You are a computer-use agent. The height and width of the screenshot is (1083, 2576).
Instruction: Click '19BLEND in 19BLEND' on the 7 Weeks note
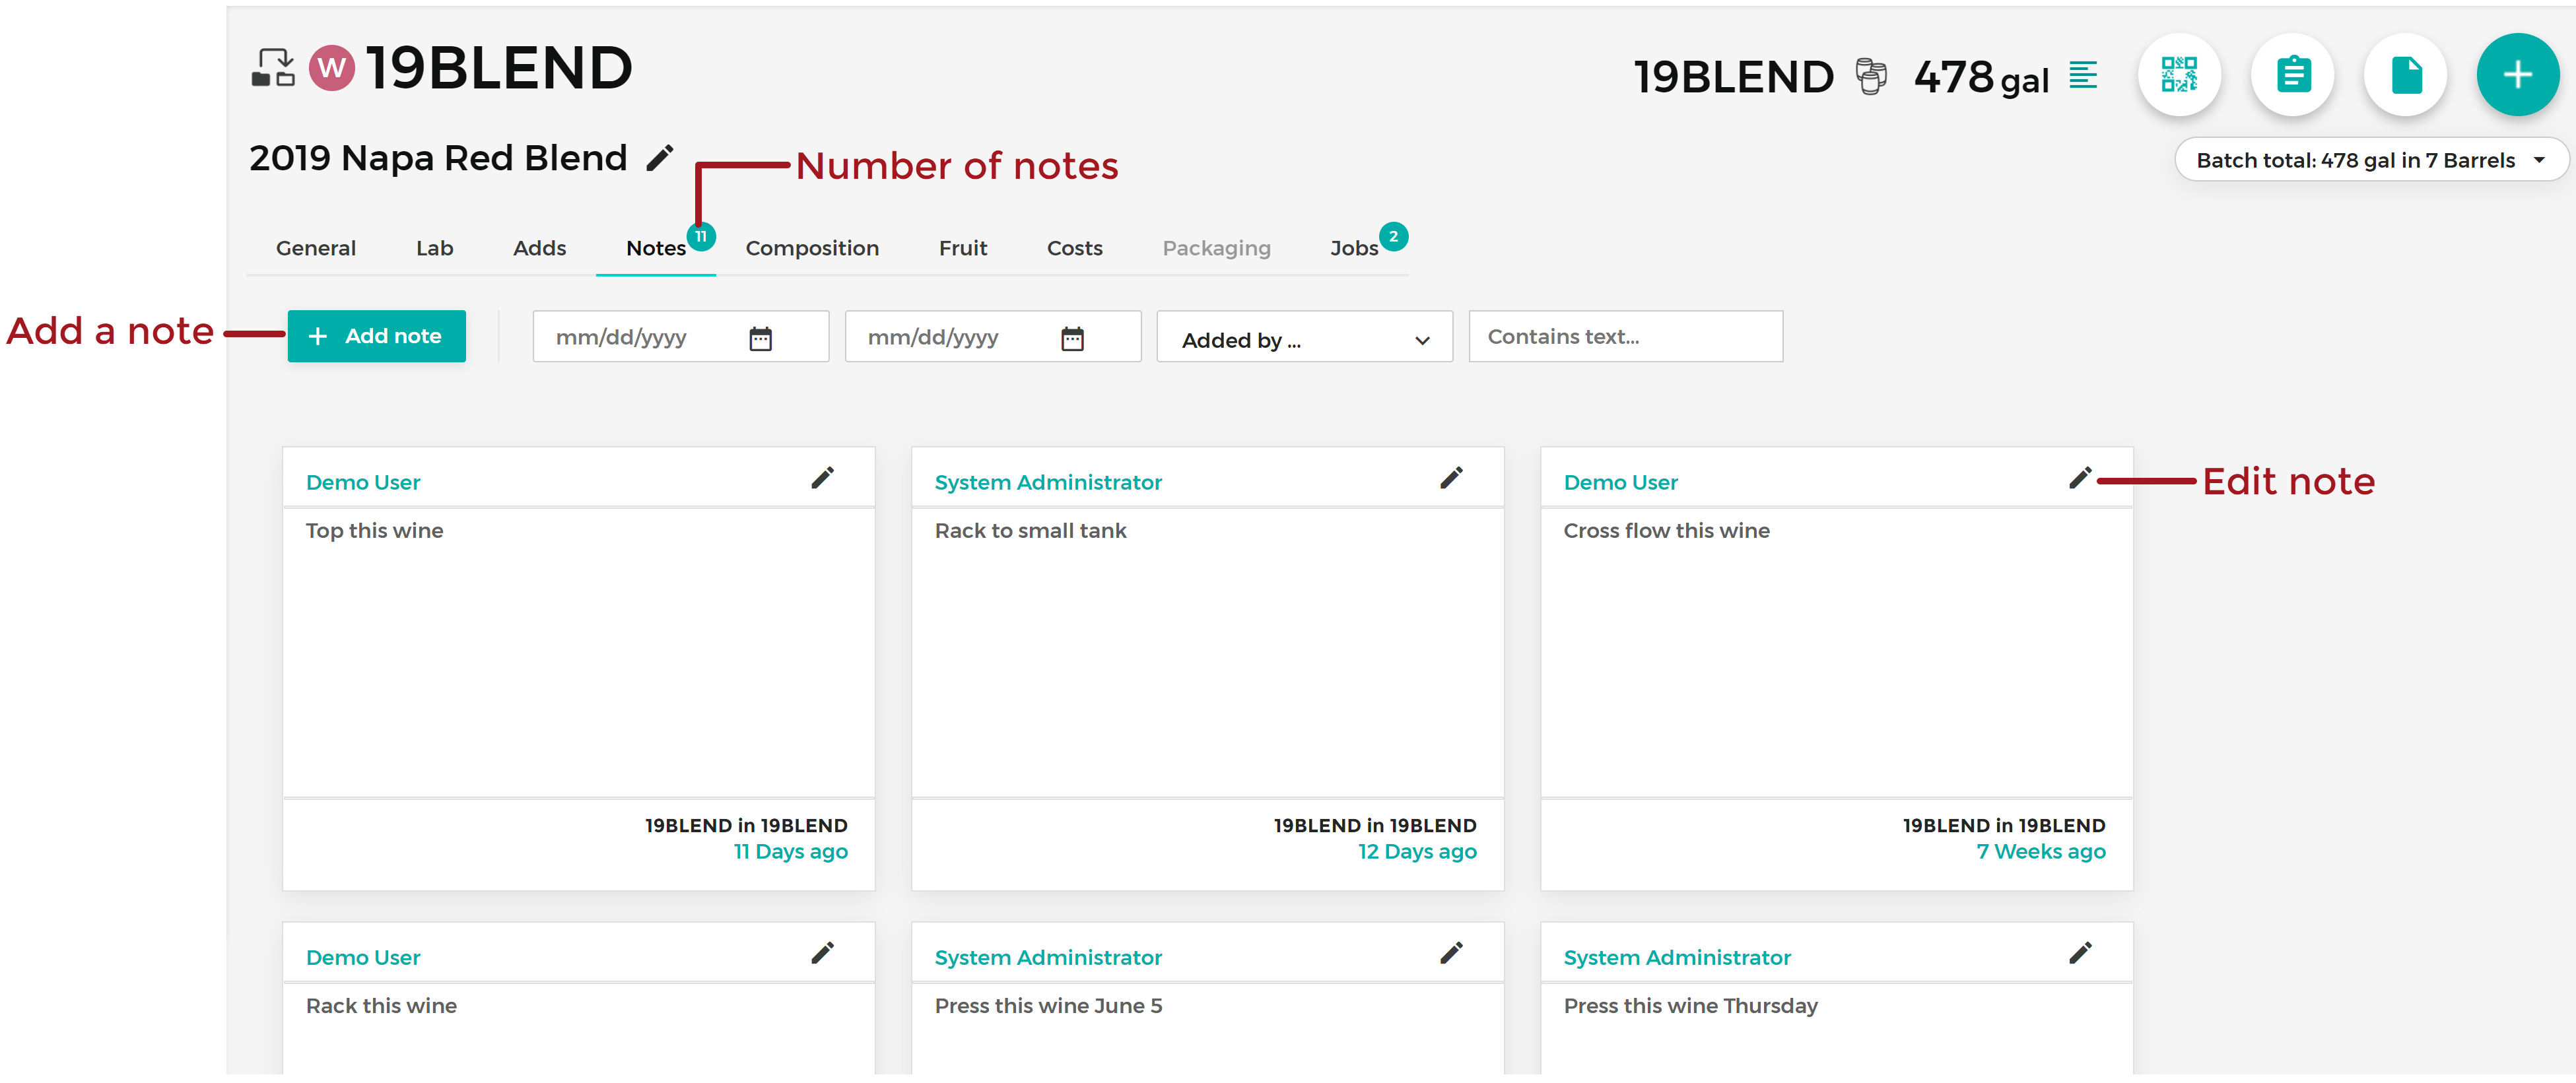point(2004,825)
